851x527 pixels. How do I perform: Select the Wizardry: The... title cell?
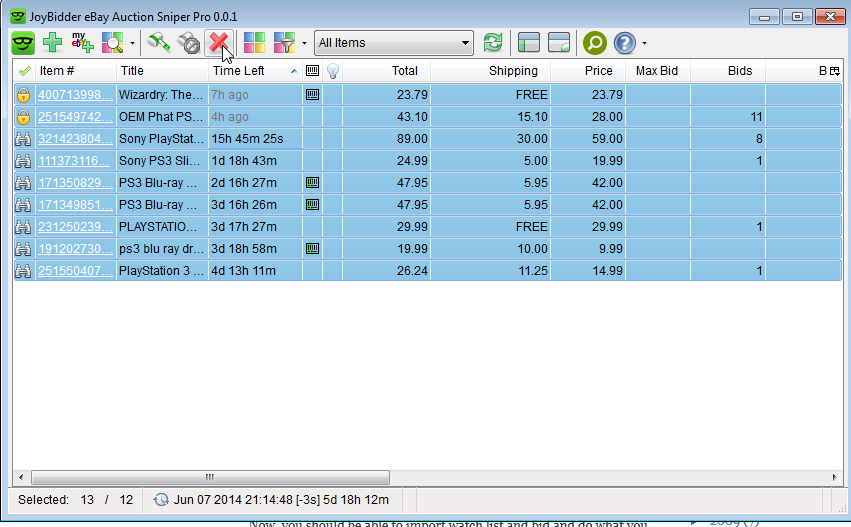(162, 94)
